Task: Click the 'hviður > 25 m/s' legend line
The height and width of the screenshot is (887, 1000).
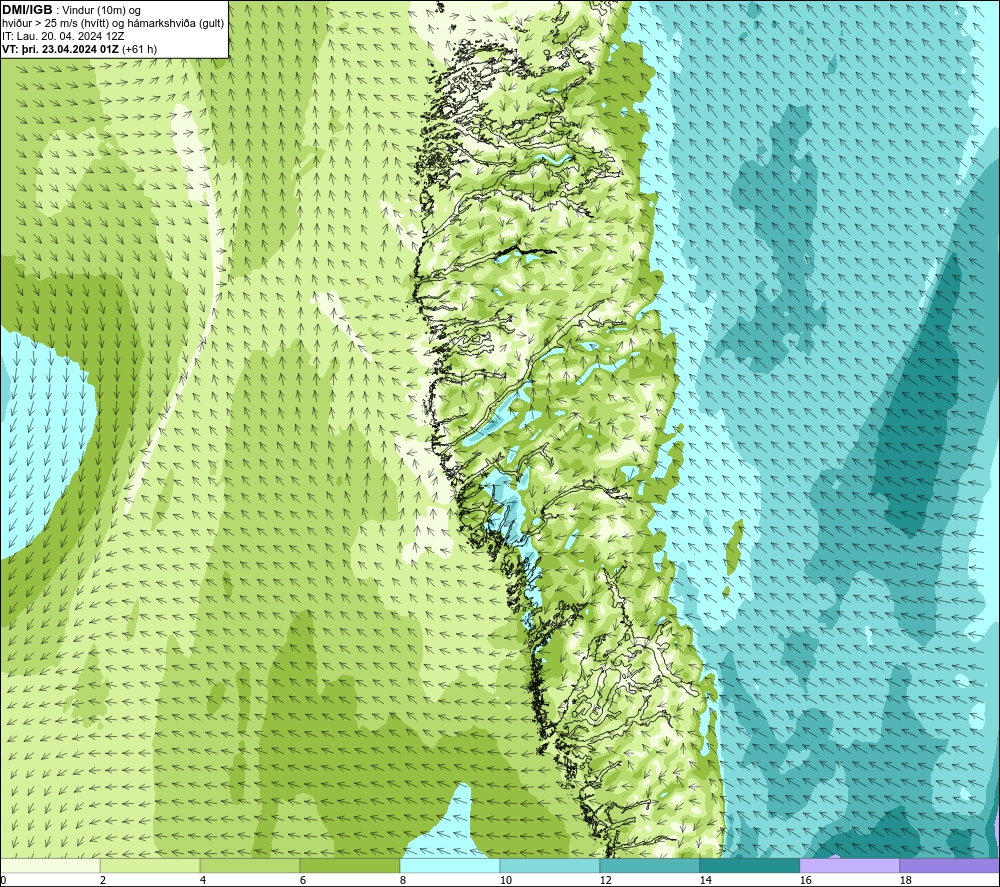Action: point(113,24)
